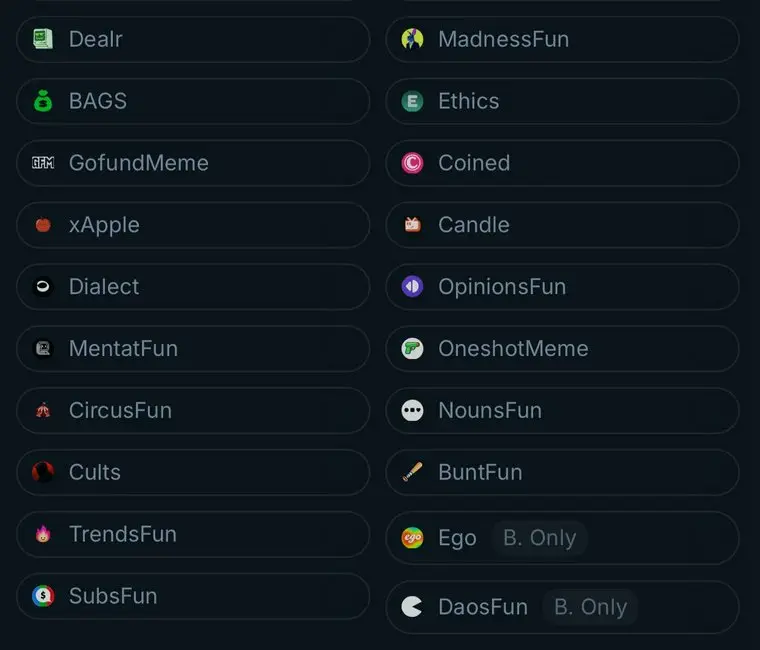Image resolution: width=760 pixels, height=650 pixels.
Task: Click the GFM logo icon
Action: pyautogui.click(x=43, y=163)
